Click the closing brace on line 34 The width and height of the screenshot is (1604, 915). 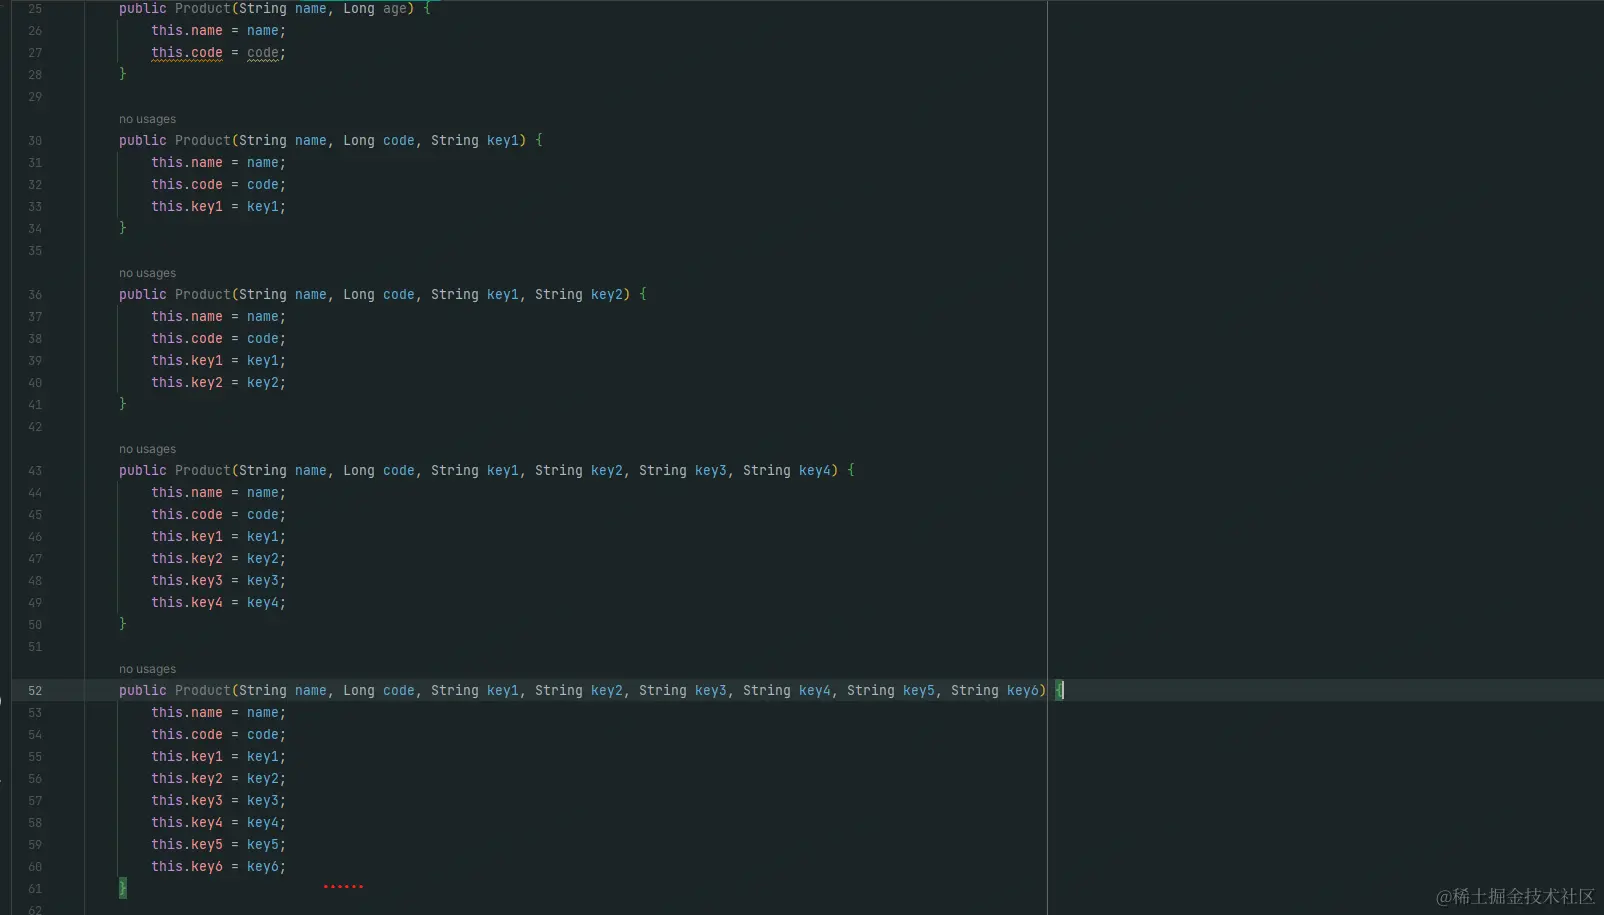(x=123, y=228)
